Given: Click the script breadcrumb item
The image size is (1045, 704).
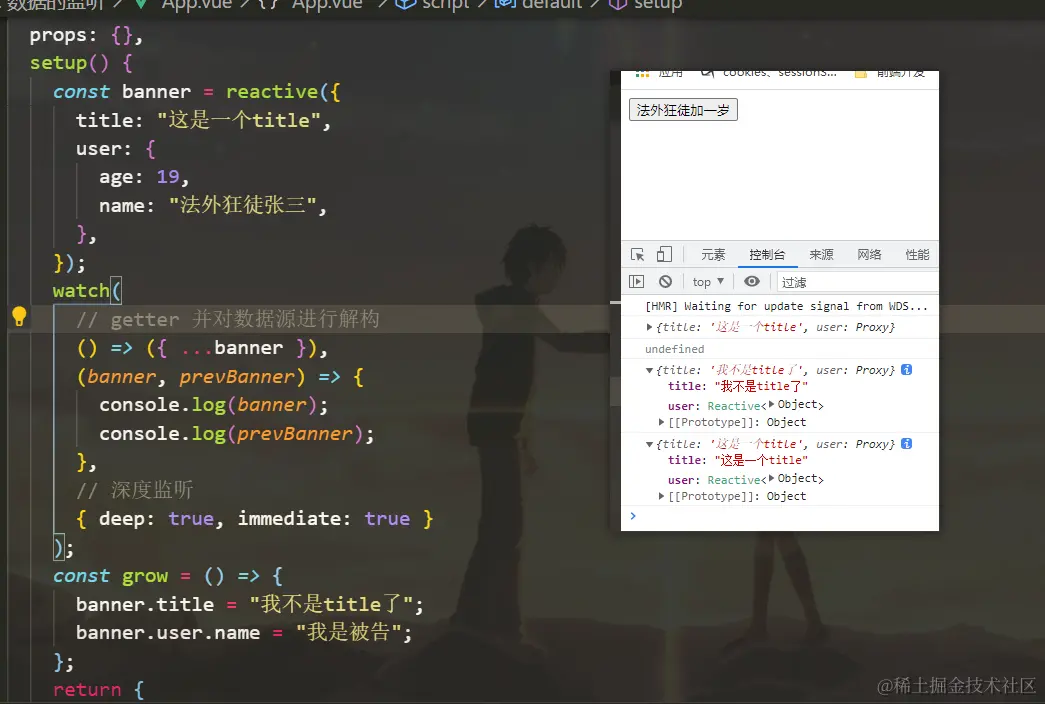Looking at the screenshot, I should tap(432, 5).
